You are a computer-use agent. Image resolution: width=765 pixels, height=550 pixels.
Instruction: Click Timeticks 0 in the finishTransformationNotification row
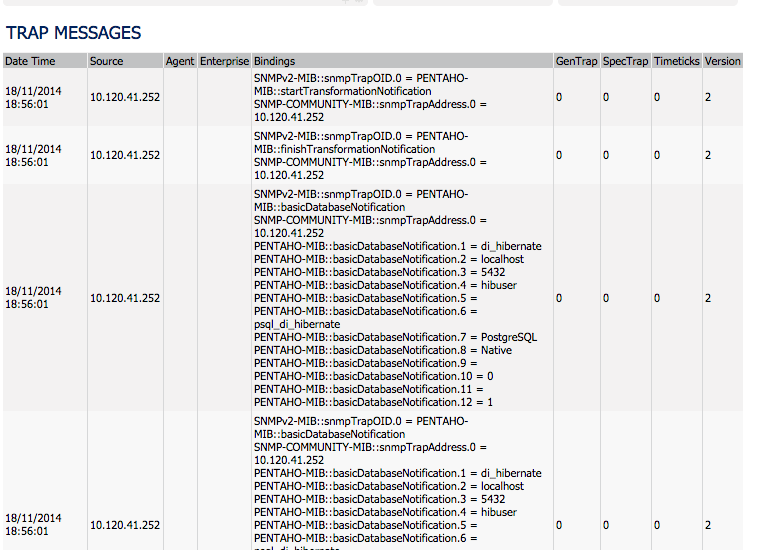tap(657, 155)
